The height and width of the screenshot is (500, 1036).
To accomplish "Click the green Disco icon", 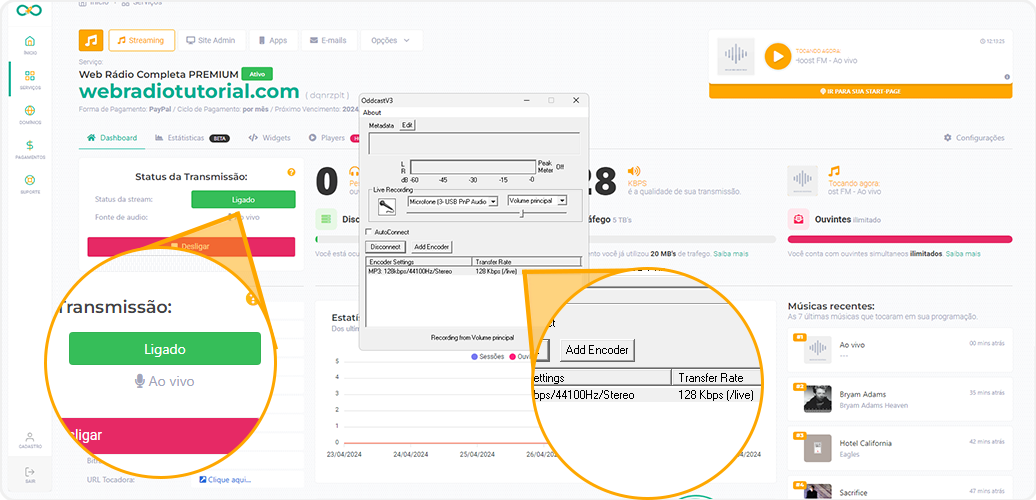I will click(326, 219).
